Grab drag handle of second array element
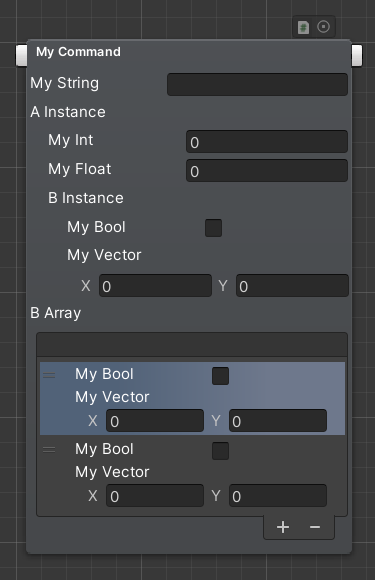Screen dimensions: 375x580 click(49, 450)
